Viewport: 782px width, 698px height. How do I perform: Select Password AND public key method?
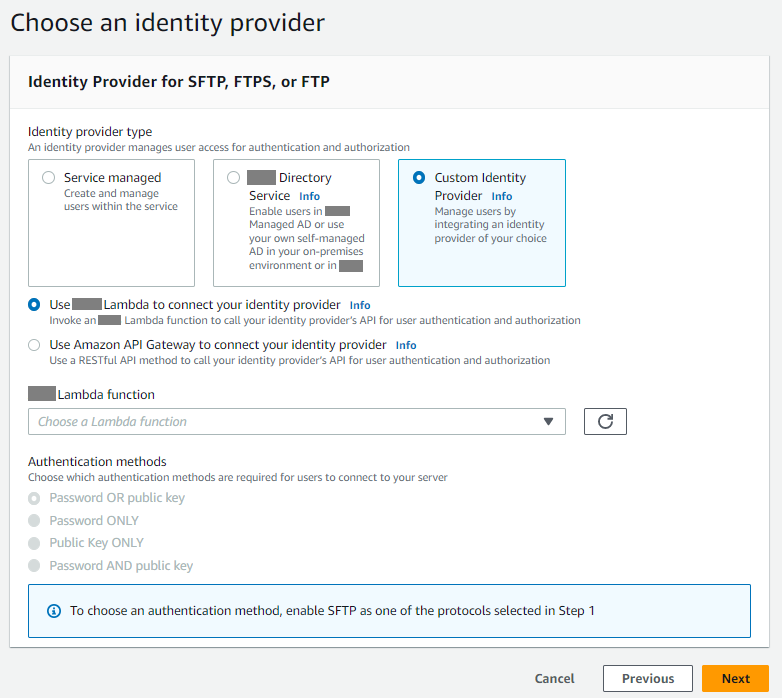pos(35,566)
